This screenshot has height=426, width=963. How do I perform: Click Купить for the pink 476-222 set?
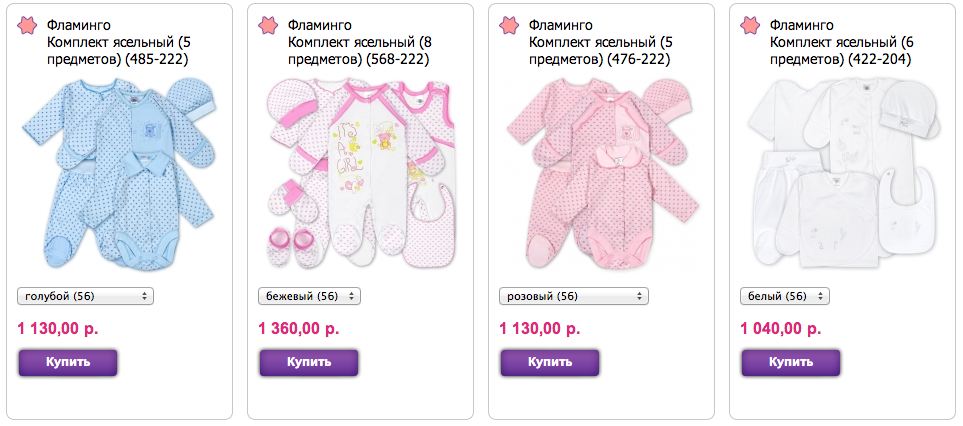549,362
